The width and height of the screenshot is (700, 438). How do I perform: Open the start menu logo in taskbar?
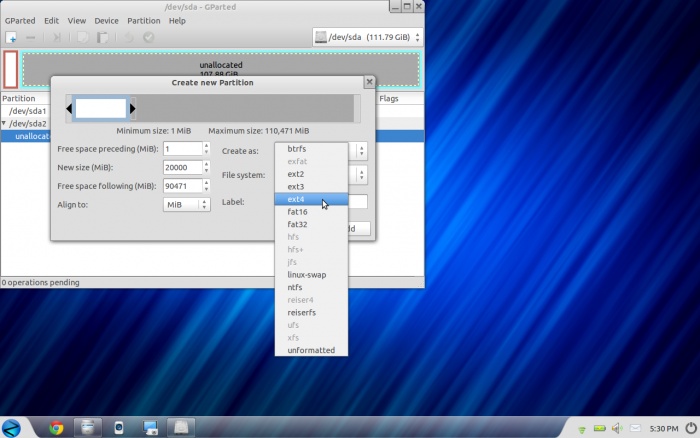(x=12, y=428)
